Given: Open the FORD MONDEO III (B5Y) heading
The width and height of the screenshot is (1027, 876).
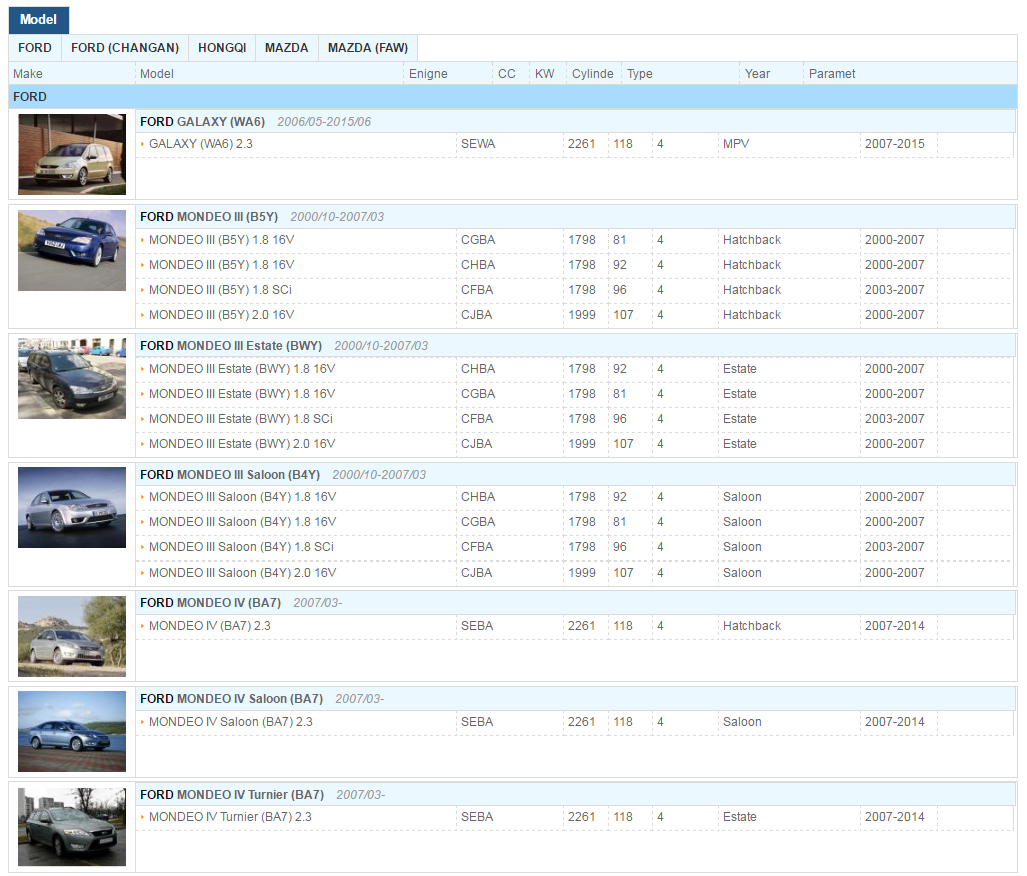Looking at the screenshot, I should [209, 217].
